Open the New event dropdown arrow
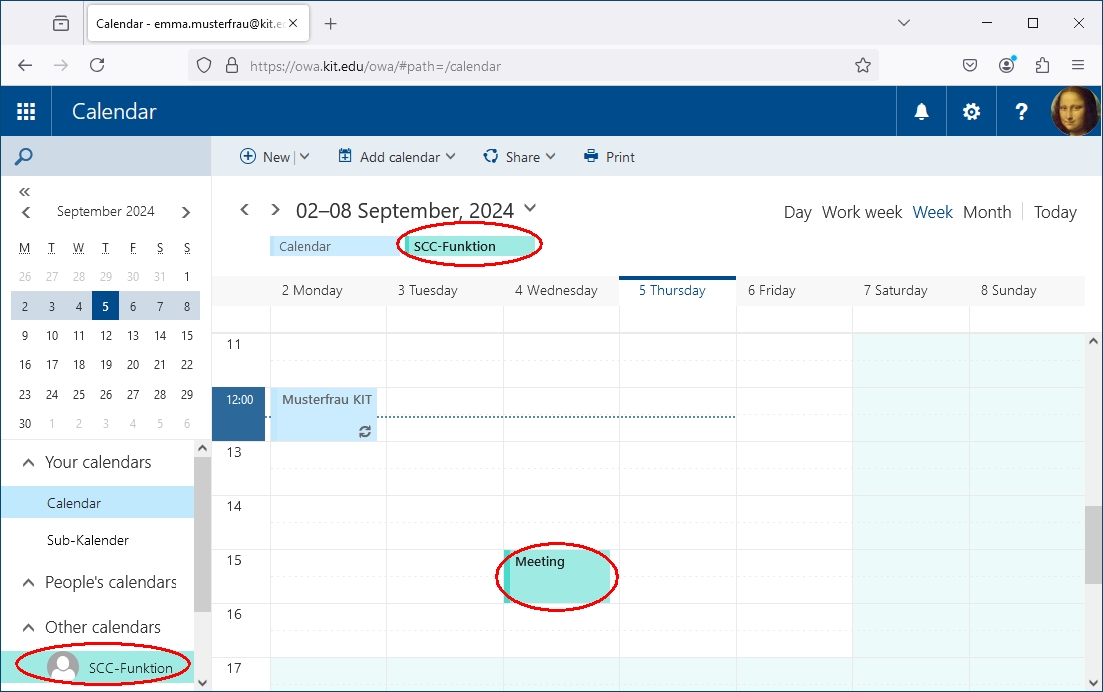This screenshot has width=1103, height=692. click(305, 157)
